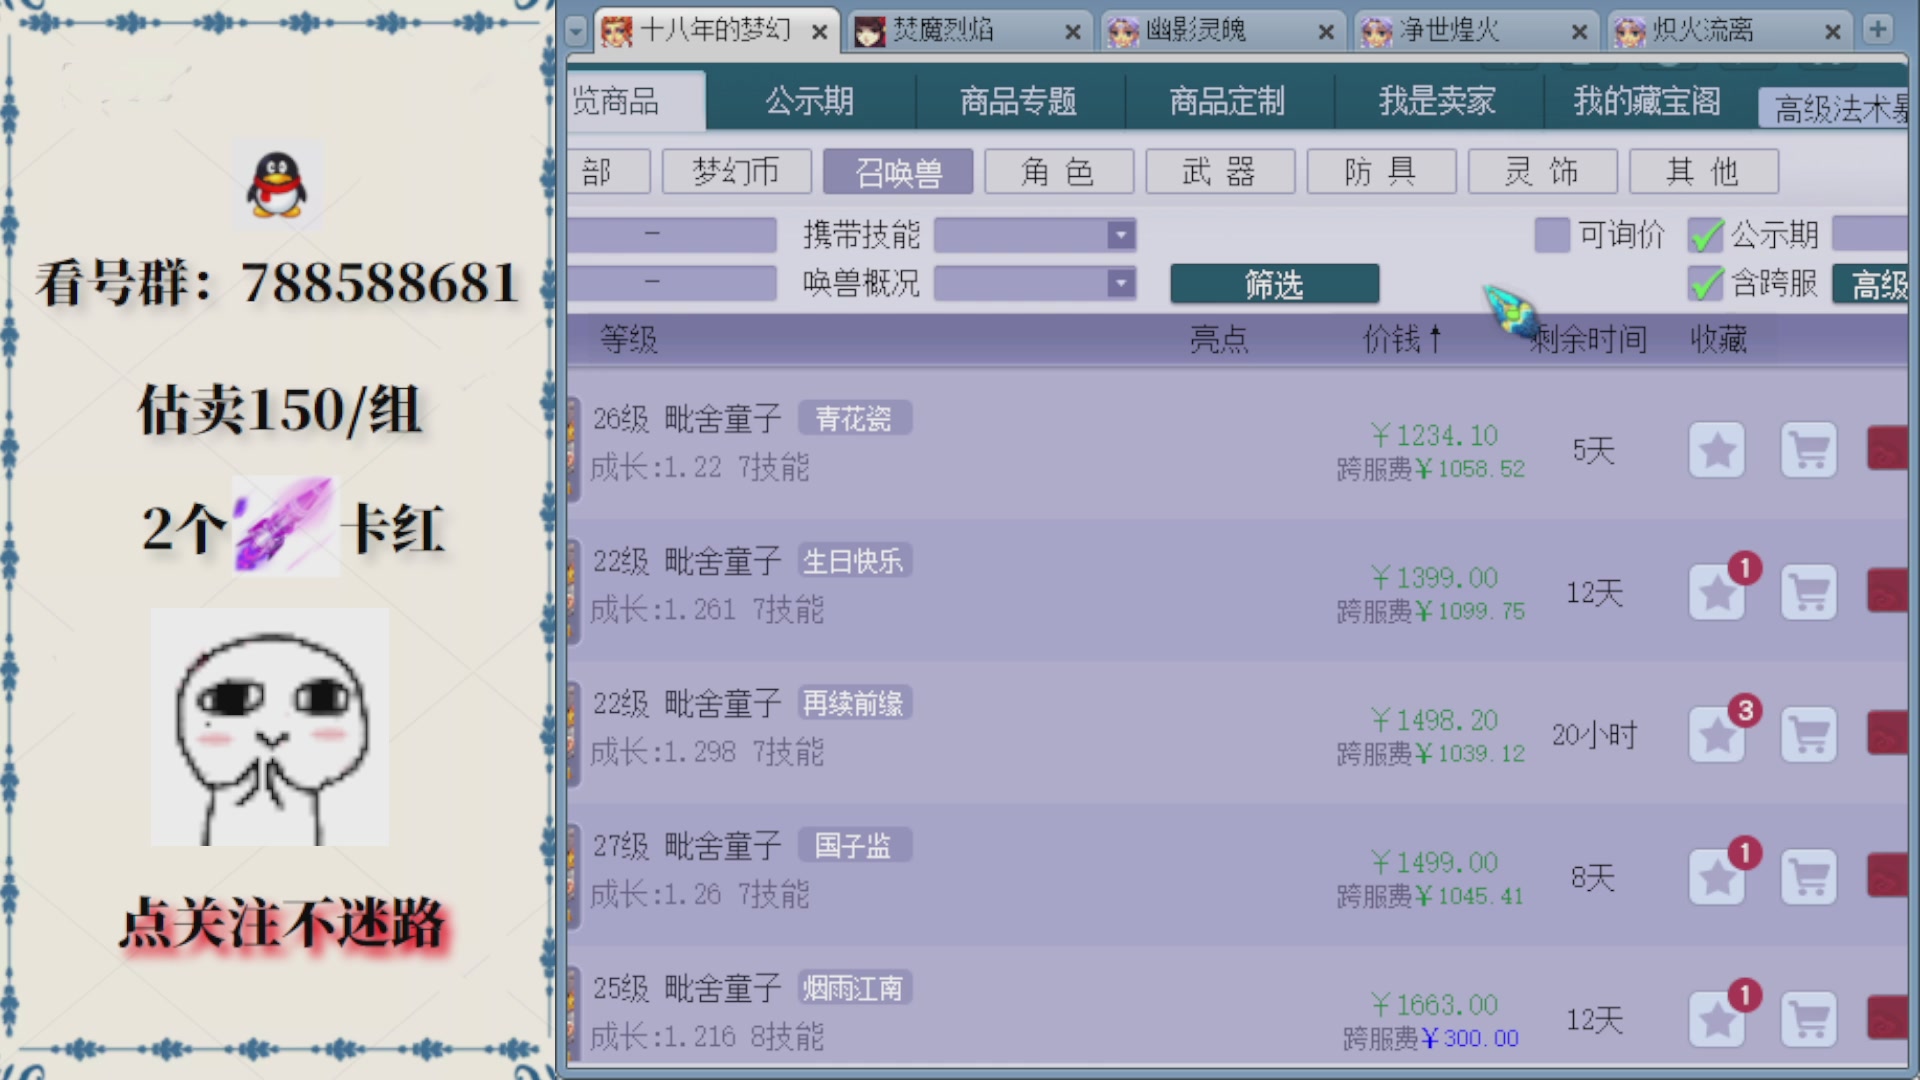The image size is (1920, 1080).
Task: Favorite the 国子监 毗舍童子 listing
Action: coord(1717,878)
